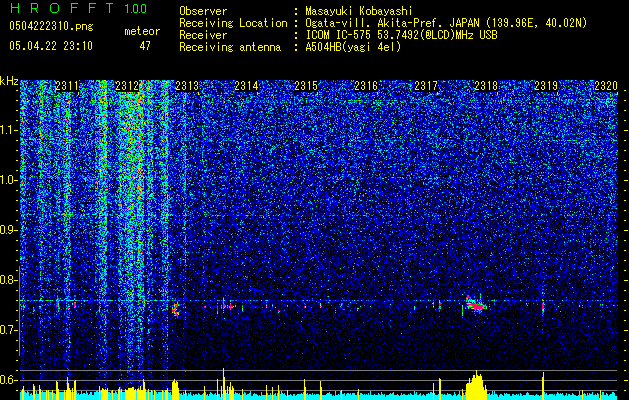Click the 2312 time marker
629x400 pixels.
127,86
